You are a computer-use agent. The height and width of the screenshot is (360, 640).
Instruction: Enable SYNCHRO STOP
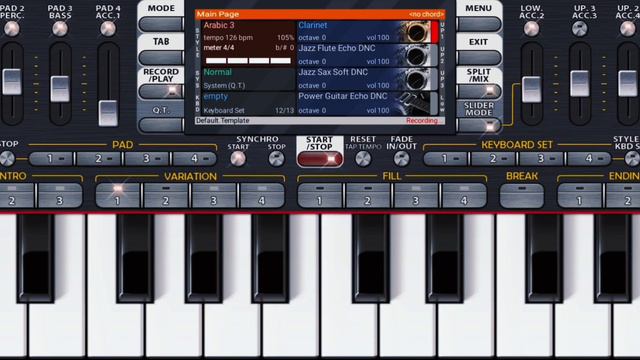[x=276, y=158]
